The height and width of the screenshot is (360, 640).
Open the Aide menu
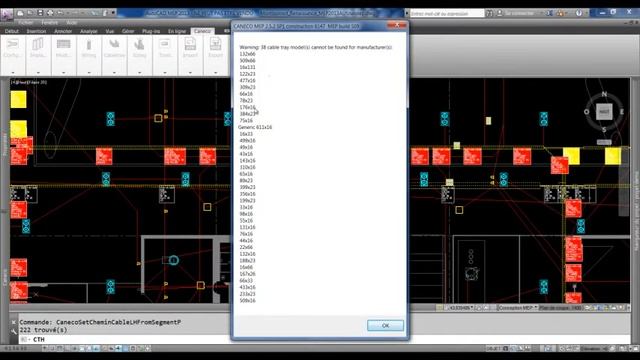pos(71,23)
